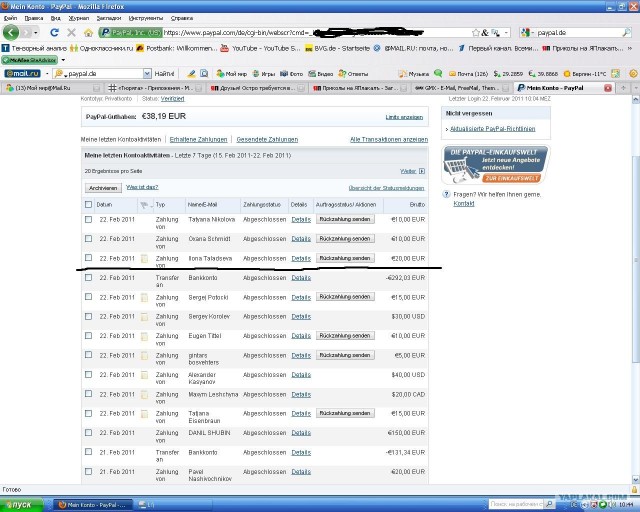Click the Mein Konto - PayPal taskbar button
This screenshot has width=640, height=512.
[x=94, y=505]
